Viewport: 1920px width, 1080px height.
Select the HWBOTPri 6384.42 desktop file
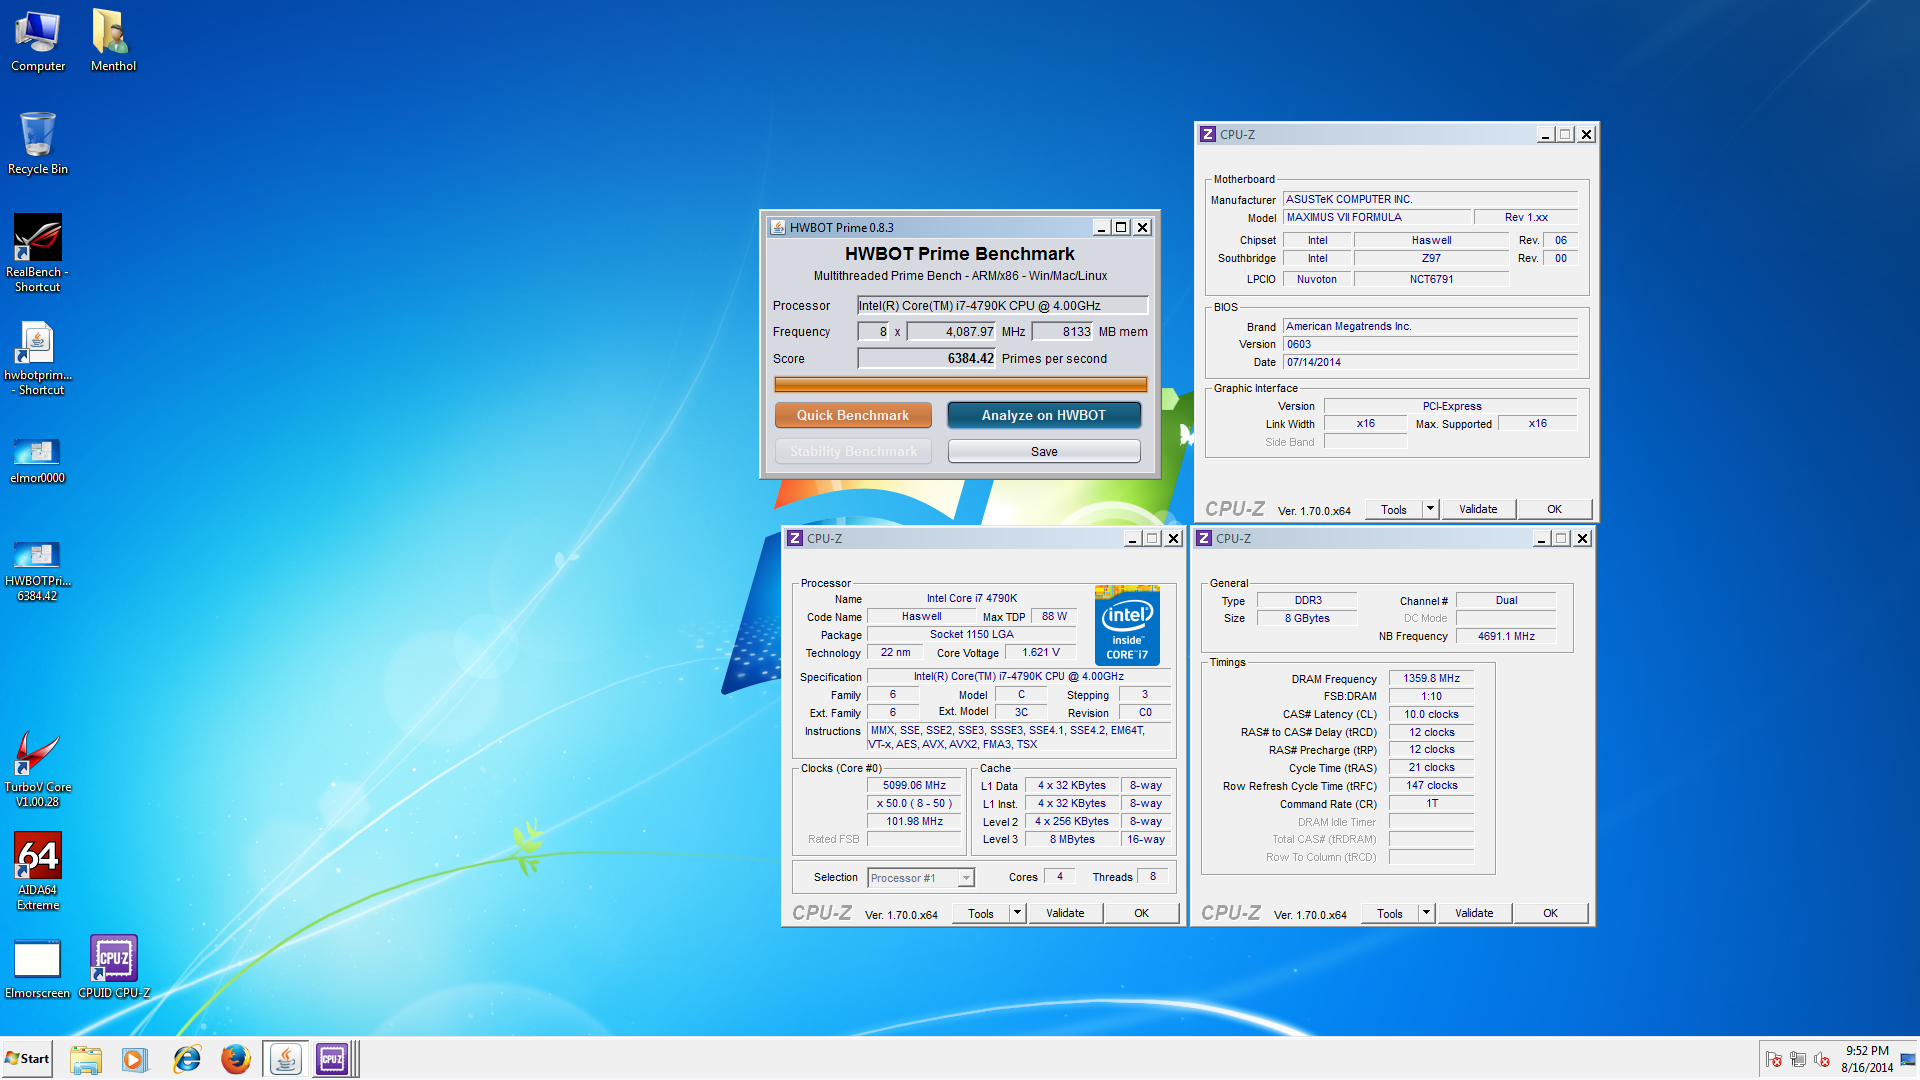[38, 571]
